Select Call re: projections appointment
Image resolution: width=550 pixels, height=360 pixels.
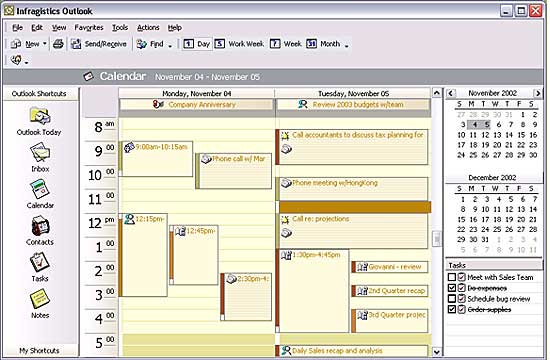click(x=352, y=231)
